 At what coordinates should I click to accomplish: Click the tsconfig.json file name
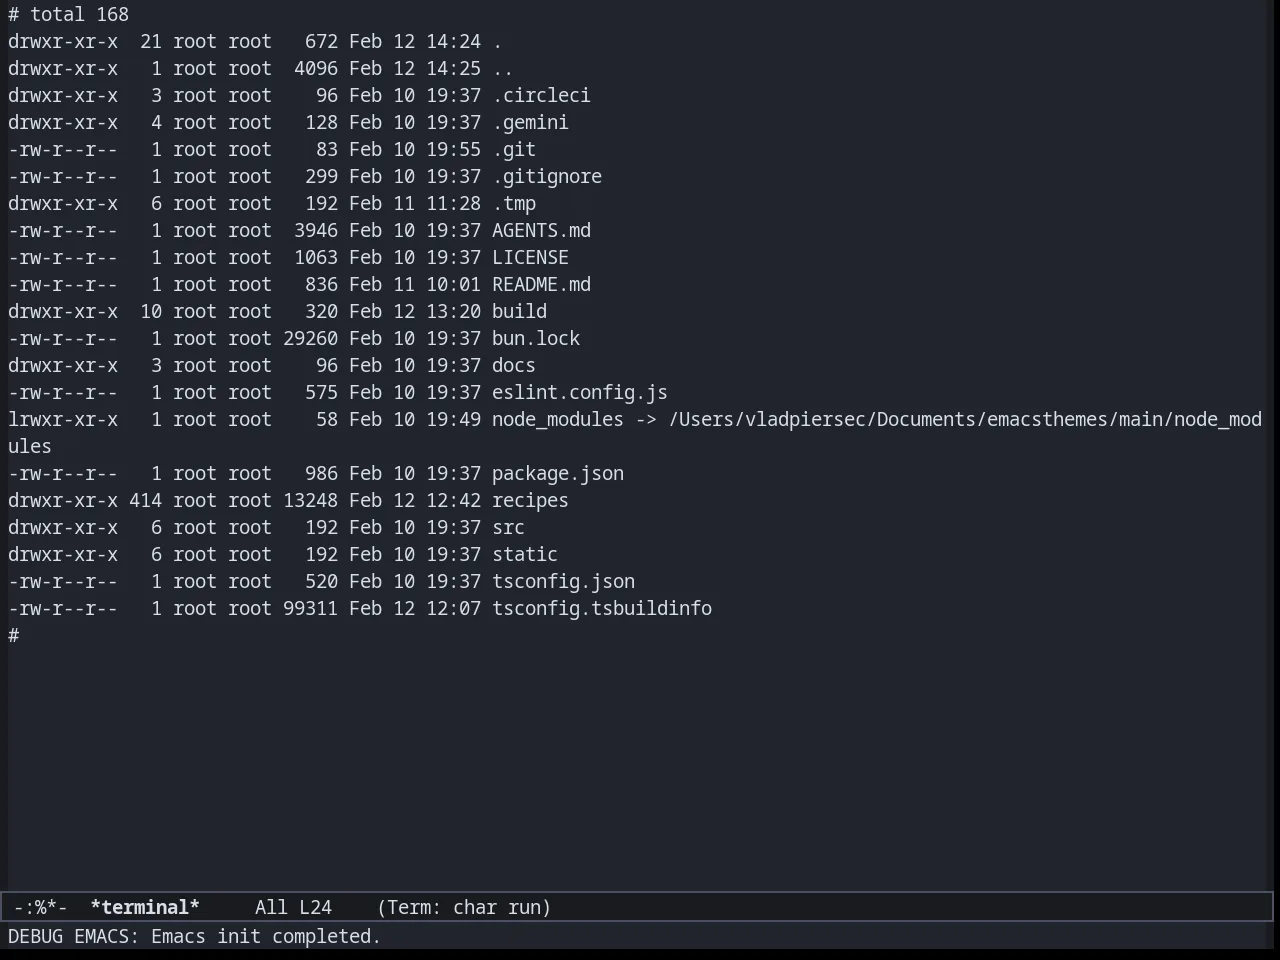click(x=563, y=581)
